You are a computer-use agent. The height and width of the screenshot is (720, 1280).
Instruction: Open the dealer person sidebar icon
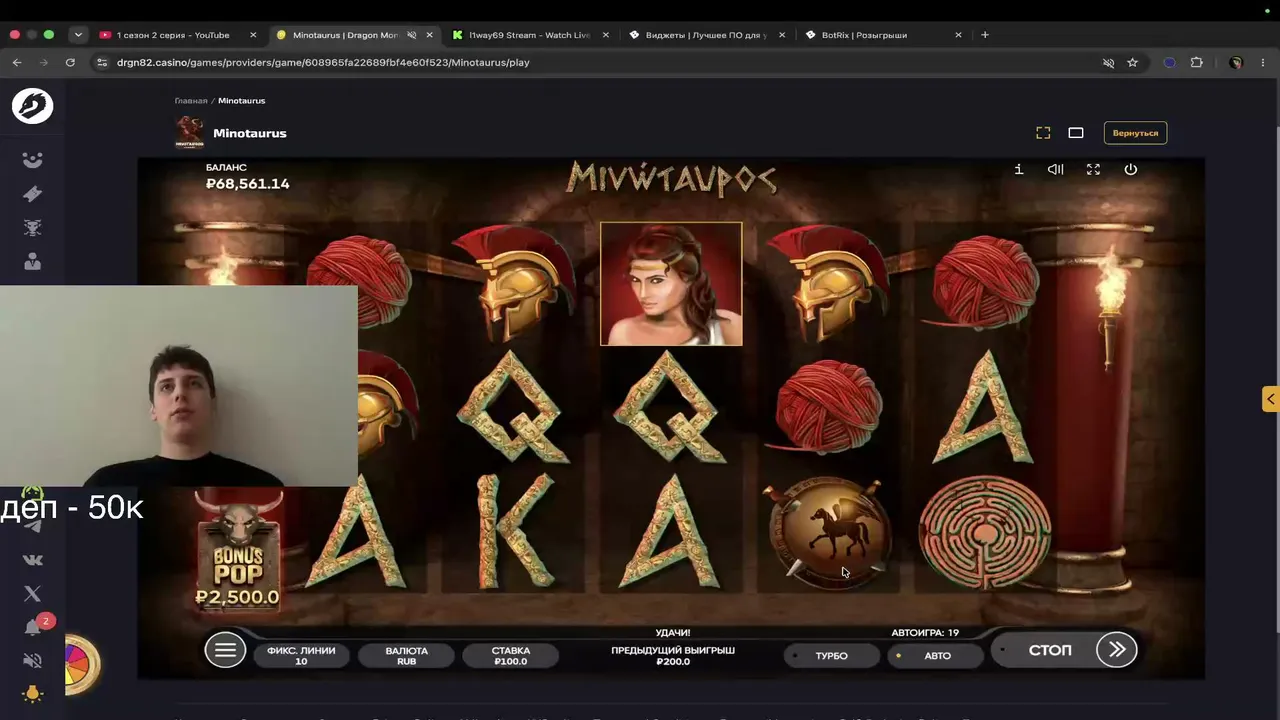[x=33, y=262]
